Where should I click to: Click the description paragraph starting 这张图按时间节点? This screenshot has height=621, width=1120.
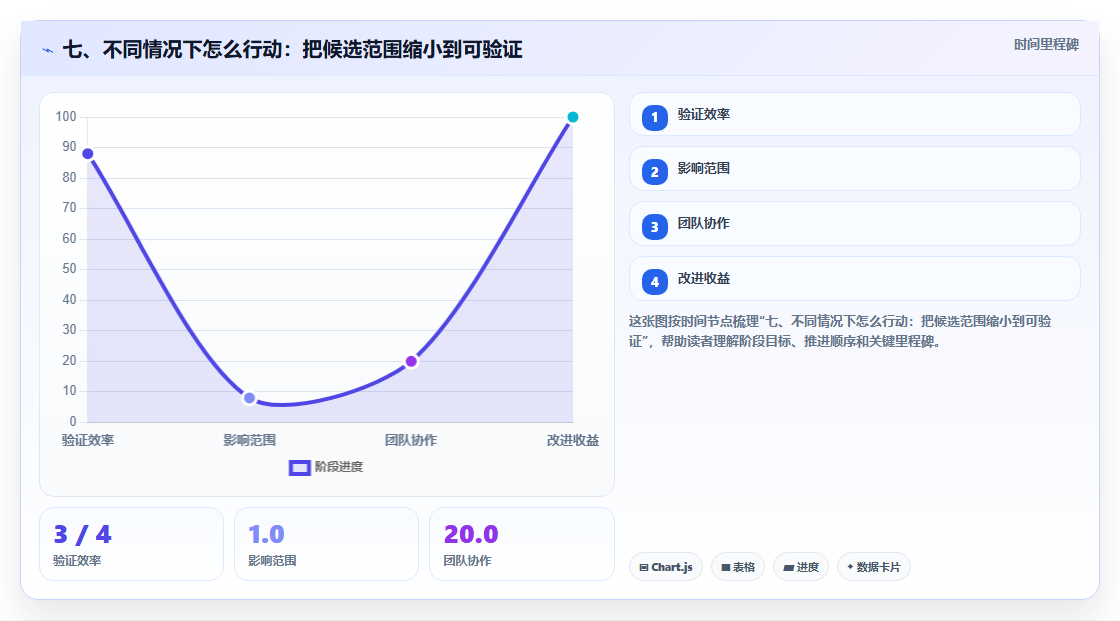coord(840,332)
